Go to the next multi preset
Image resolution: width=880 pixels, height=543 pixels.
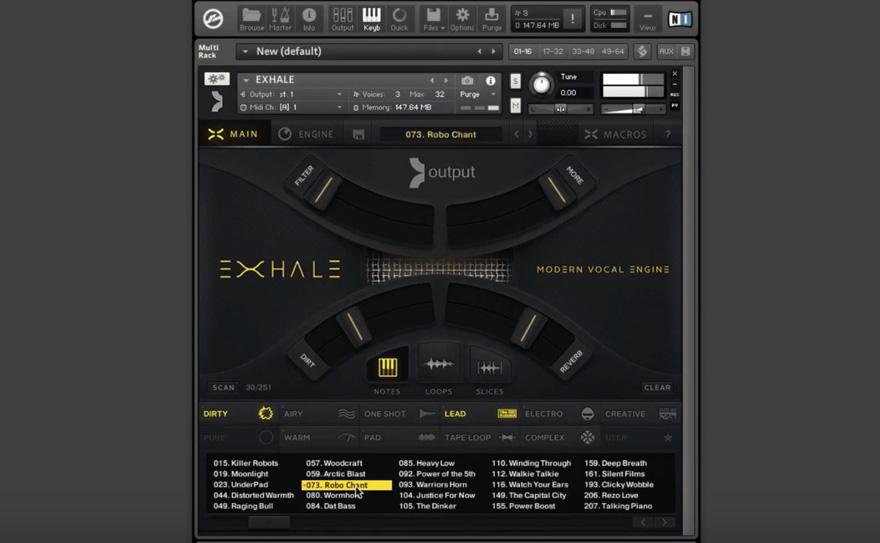tap(493, 52)
